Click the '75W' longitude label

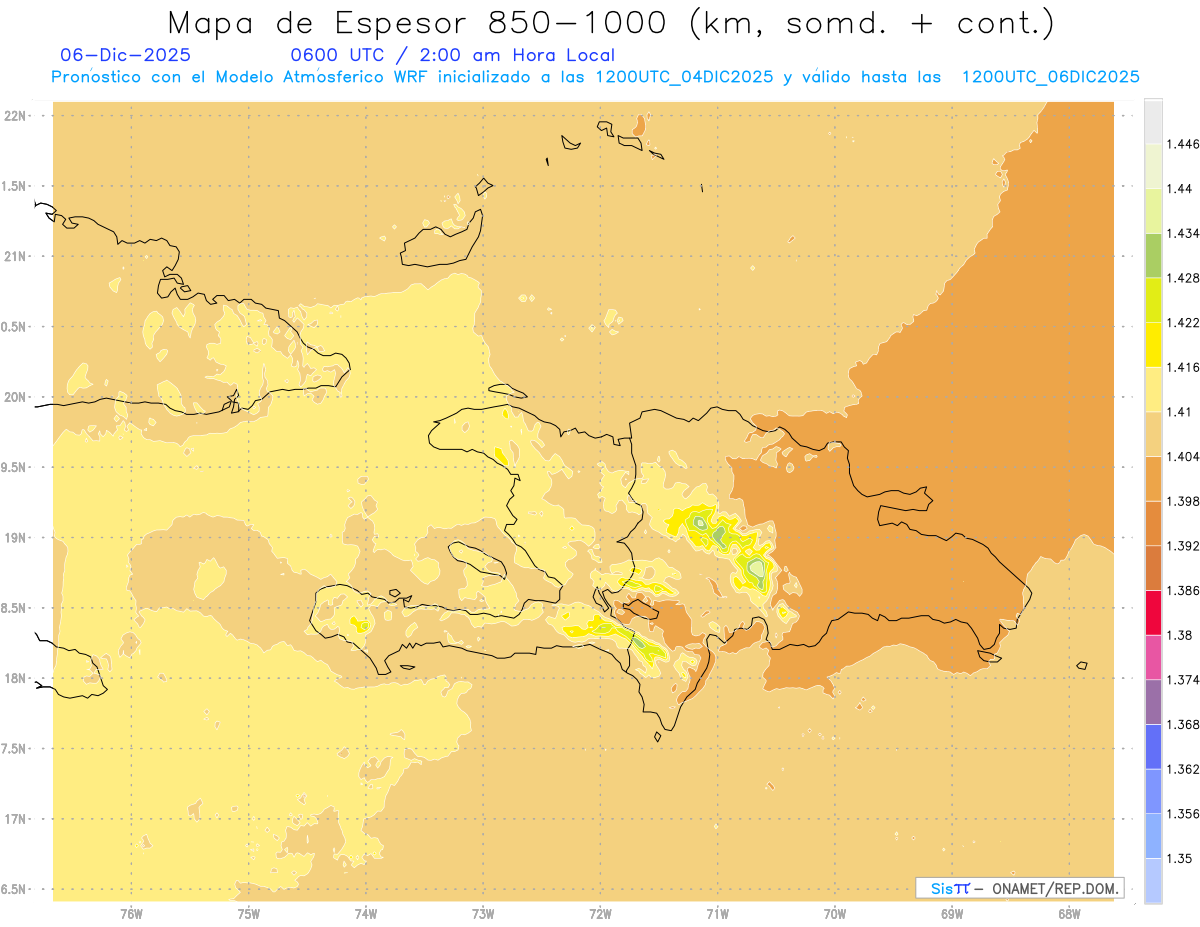(249, 914)
